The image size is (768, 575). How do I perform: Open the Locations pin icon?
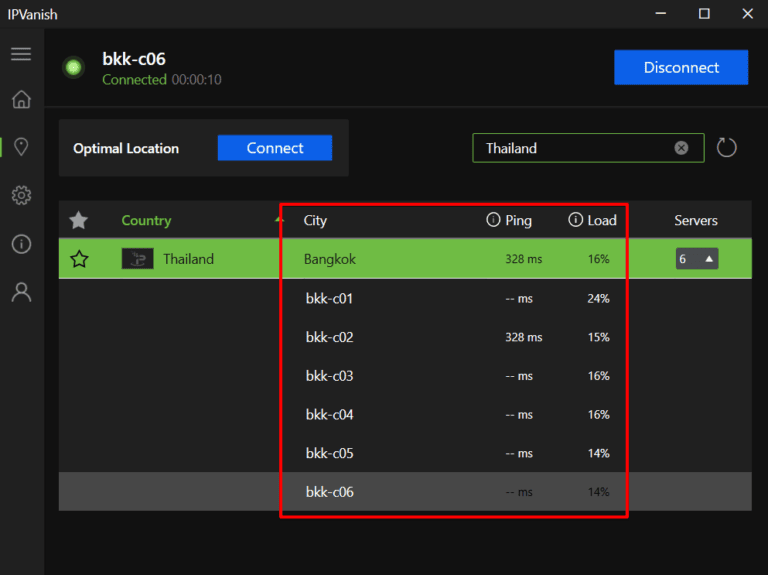(x=21, y=147)
